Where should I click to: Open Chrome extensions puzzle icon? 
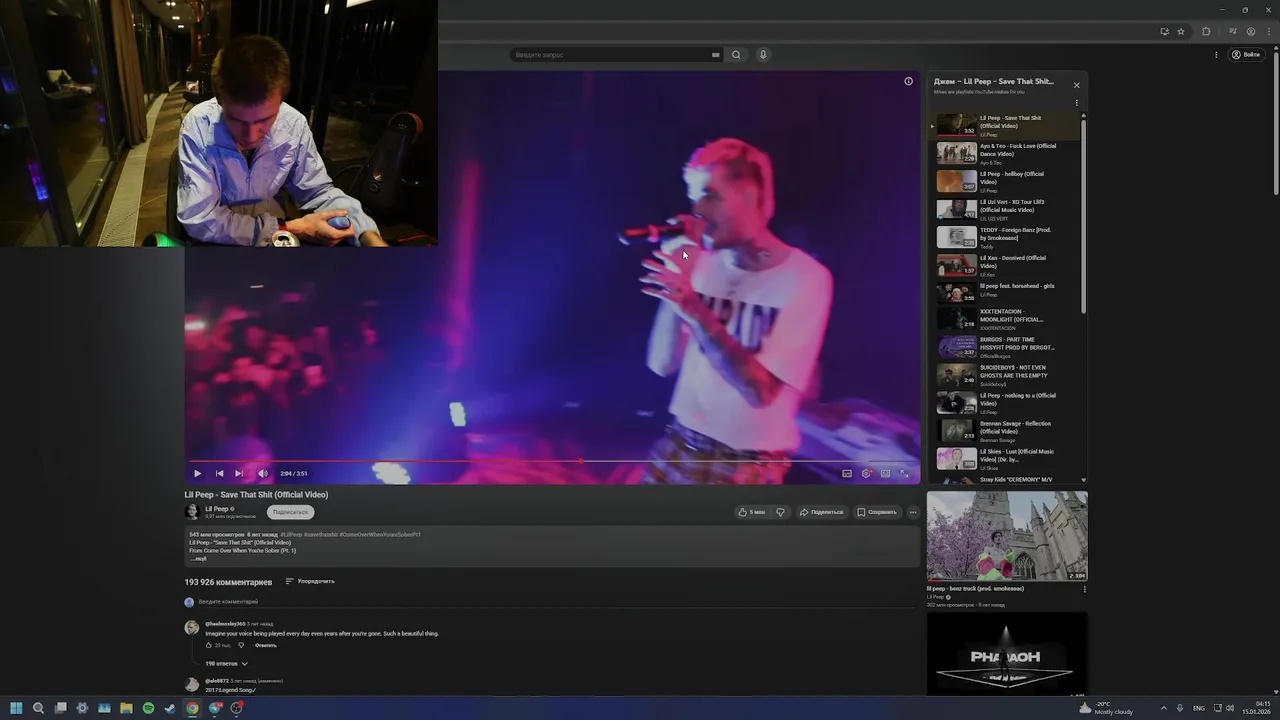1206,31
